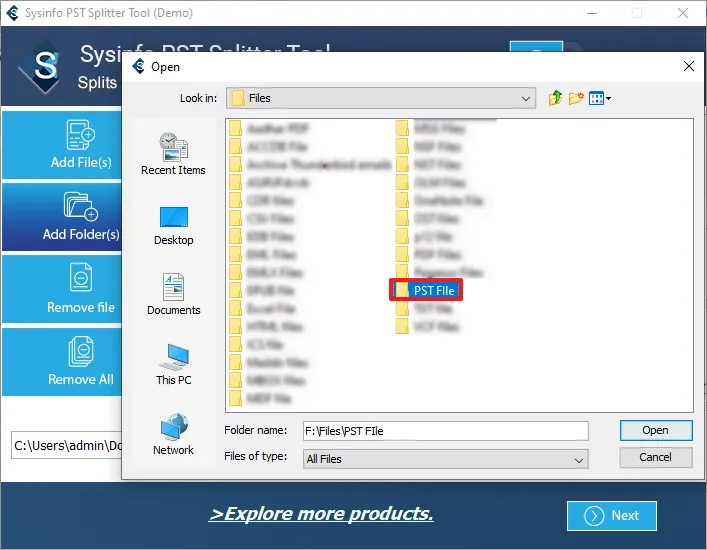The image size is (707, 550).
Task: Click the Add Folder(s) icon button
Action: pyautogui.click(x=62, y=217)
